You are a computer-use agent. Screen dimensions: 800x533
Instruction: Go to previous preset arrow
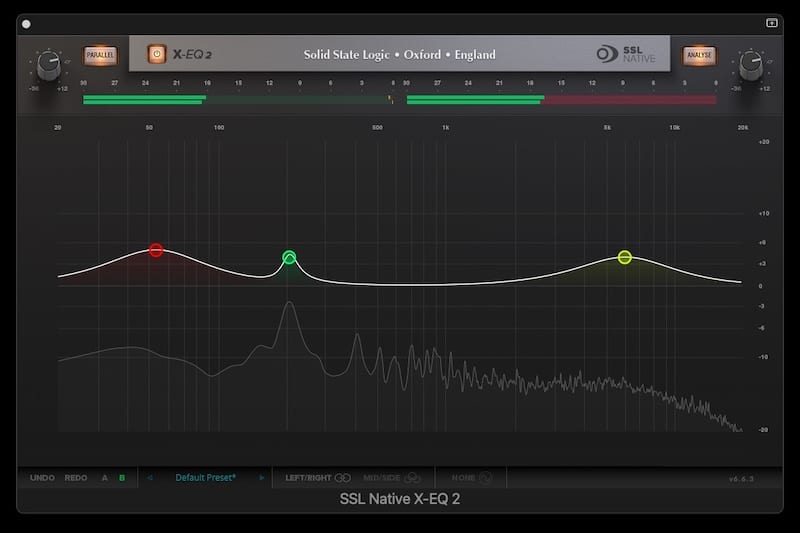click(x=149, y=478)
